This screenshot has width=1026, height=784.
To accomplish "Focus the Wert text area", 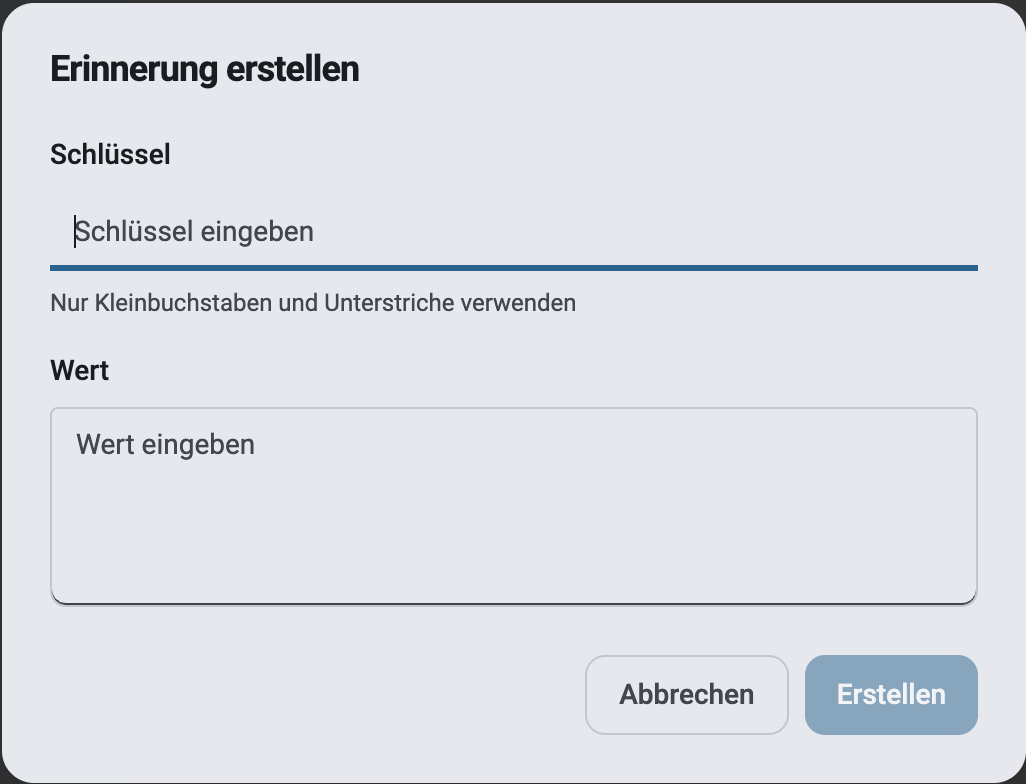I will point(514,506).
